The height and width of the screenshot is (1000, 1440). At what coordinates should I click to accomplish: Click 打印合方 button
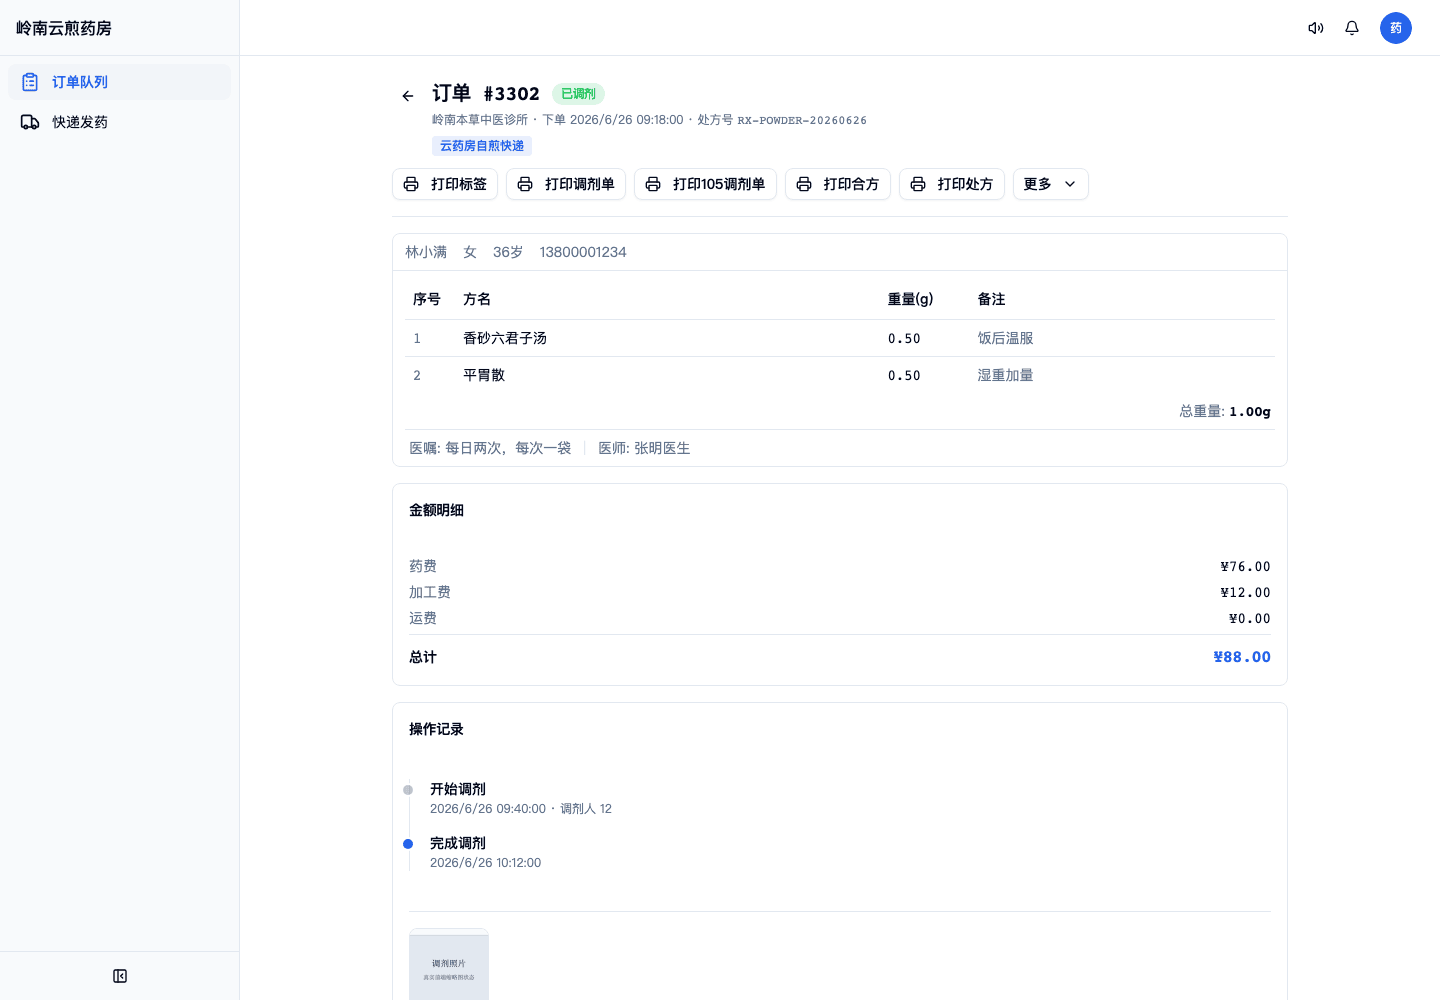(x=838, y=184)
